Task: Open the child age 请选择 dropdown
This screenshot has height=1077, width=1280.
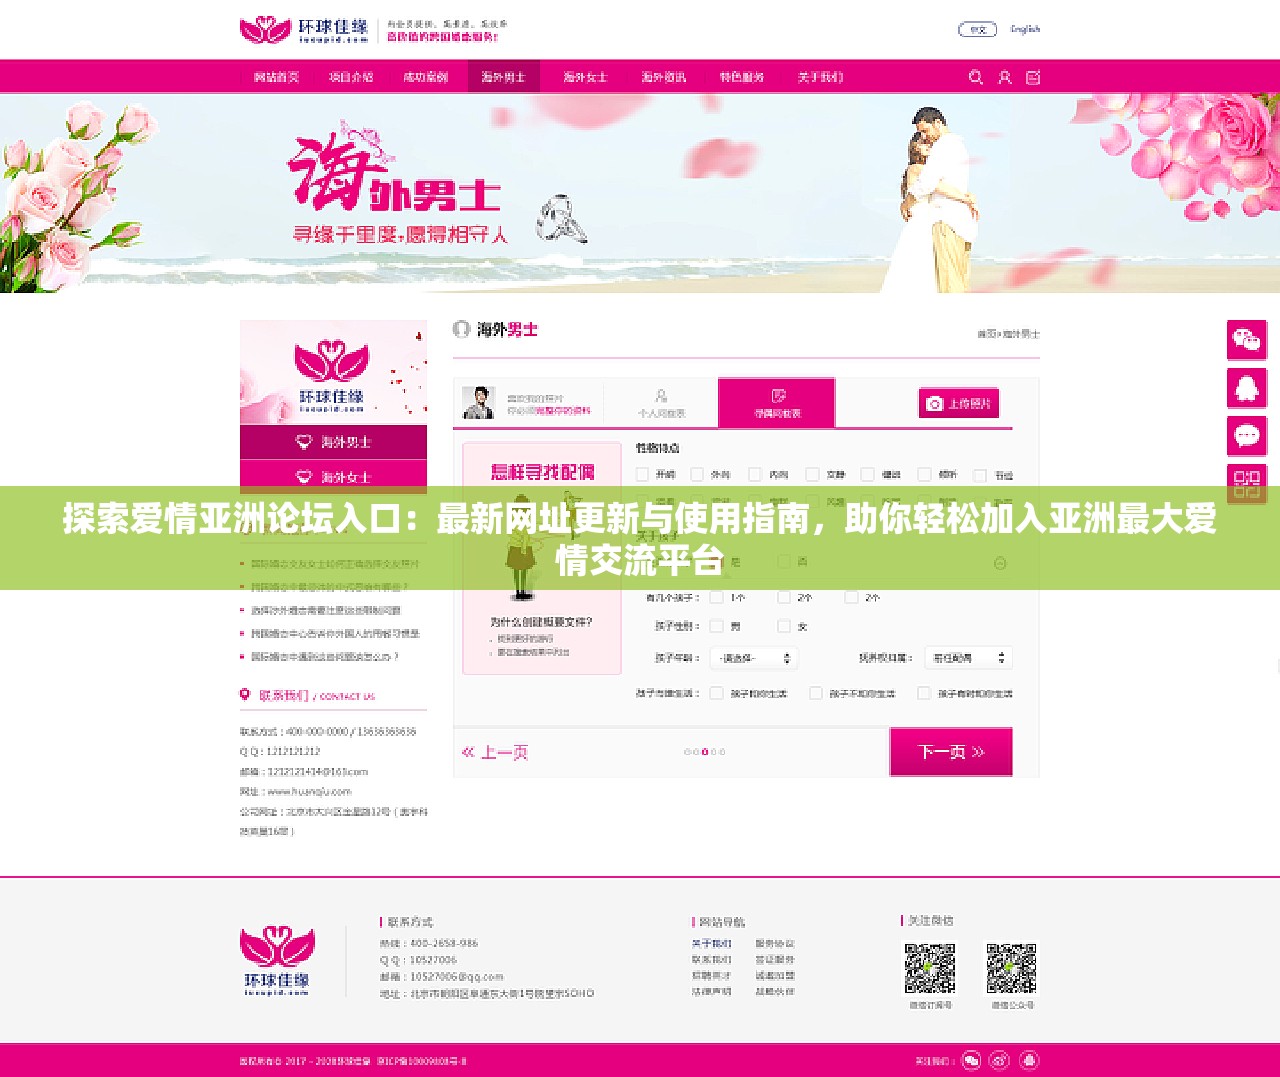Action: pos(753,658)
